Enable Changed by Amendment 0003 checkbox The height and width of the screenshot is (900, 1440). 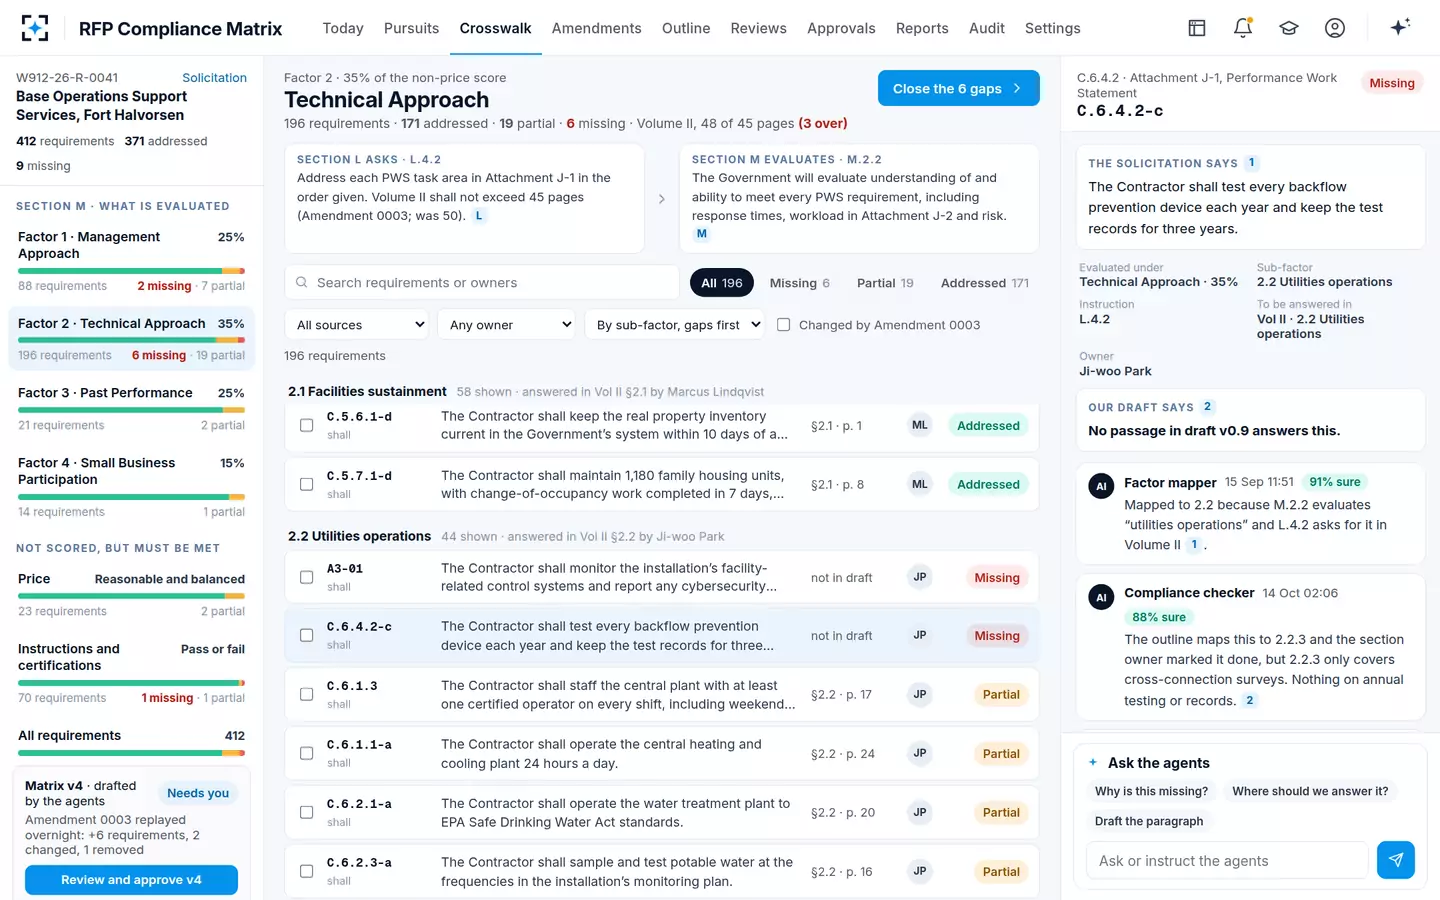(784, 325)
